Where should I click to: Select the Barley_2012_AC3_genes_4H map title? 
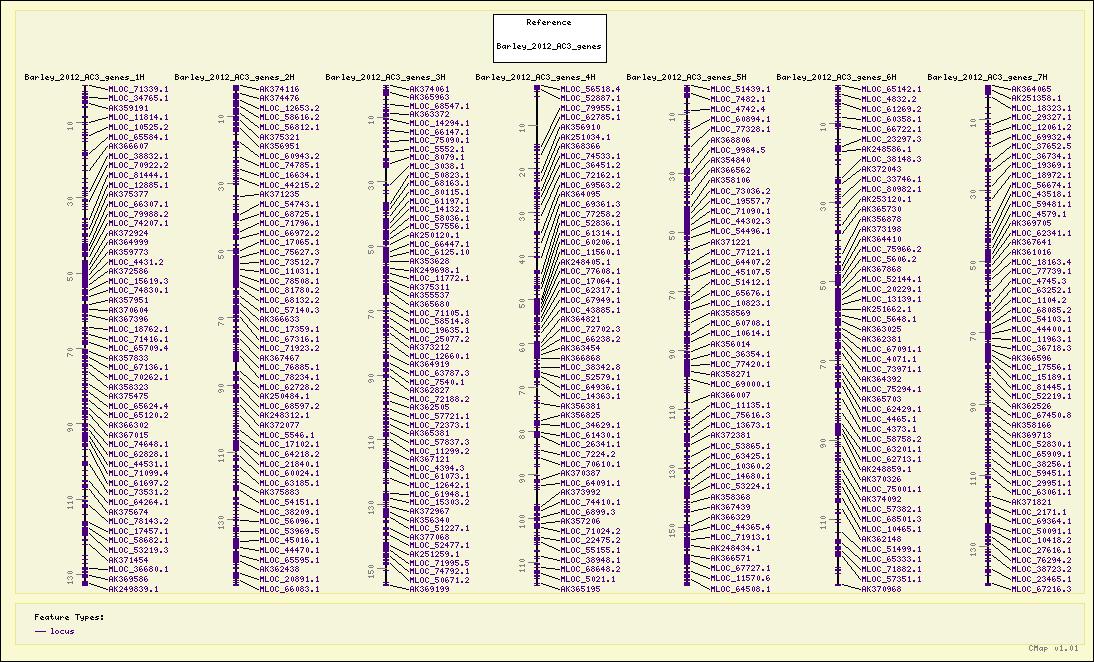pos(535,77)
